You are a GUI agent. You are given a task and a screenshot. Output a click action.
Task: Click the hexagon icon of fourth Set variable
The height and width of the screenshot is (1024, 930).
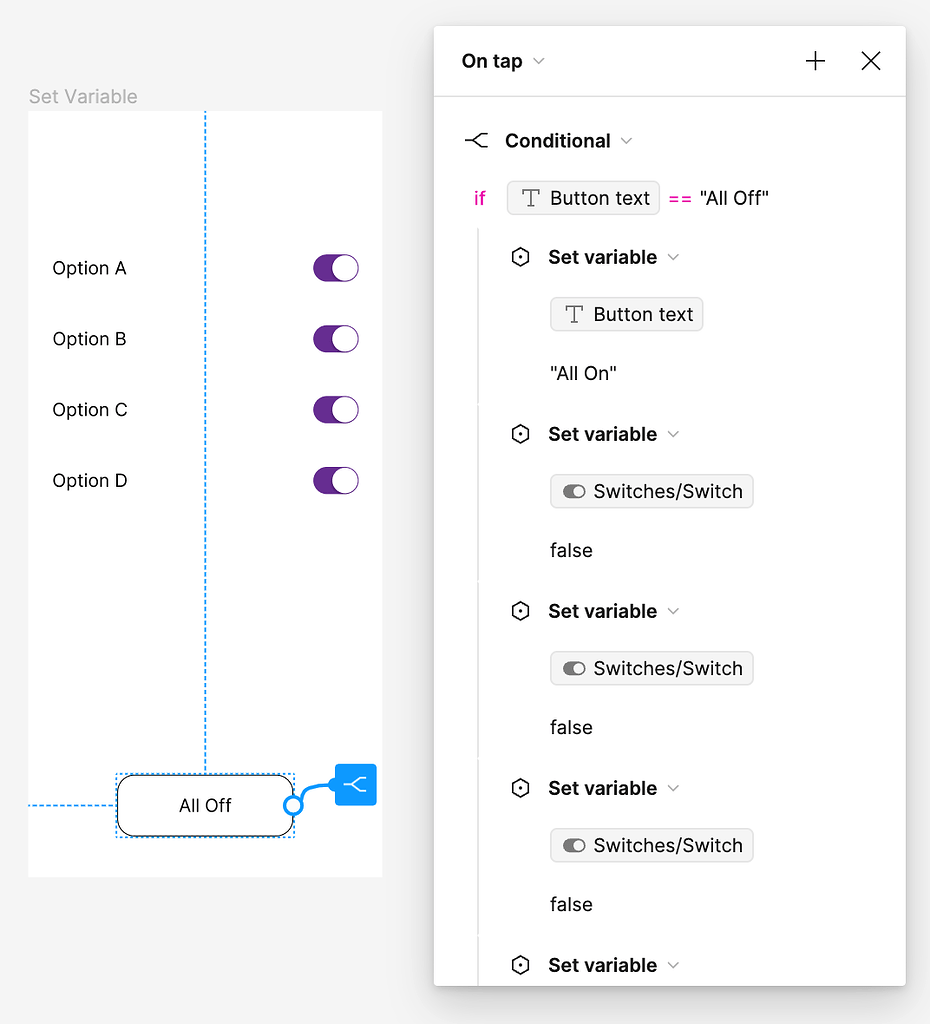click(520, 788)
